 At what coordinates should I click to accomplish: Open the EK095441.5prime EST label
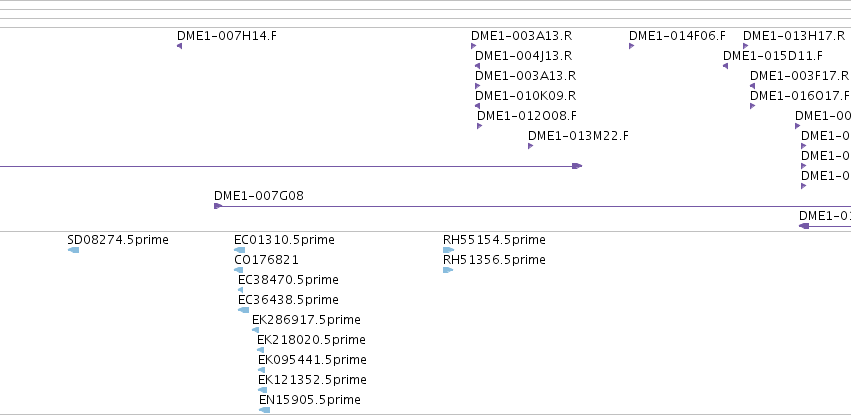pos(312,360)
